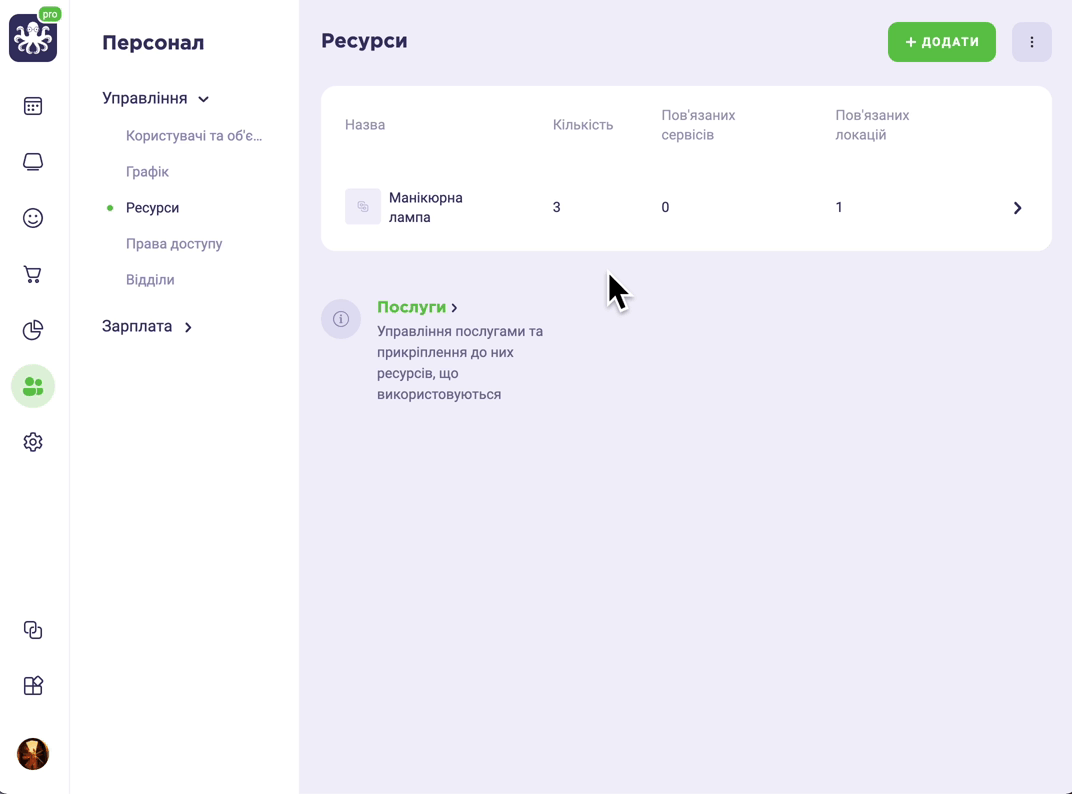Open the Графік menu item

[x=147, y=172]
